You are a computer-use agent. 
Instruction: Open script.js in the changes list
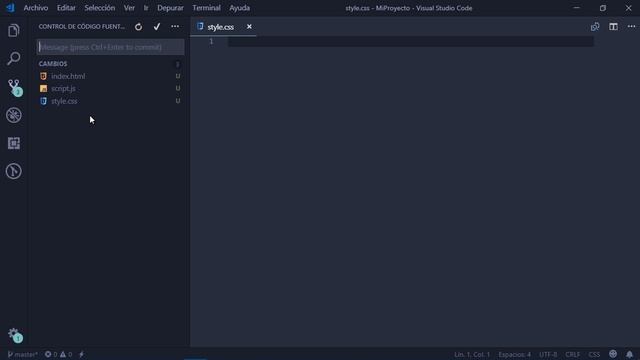tap(63, 89)
